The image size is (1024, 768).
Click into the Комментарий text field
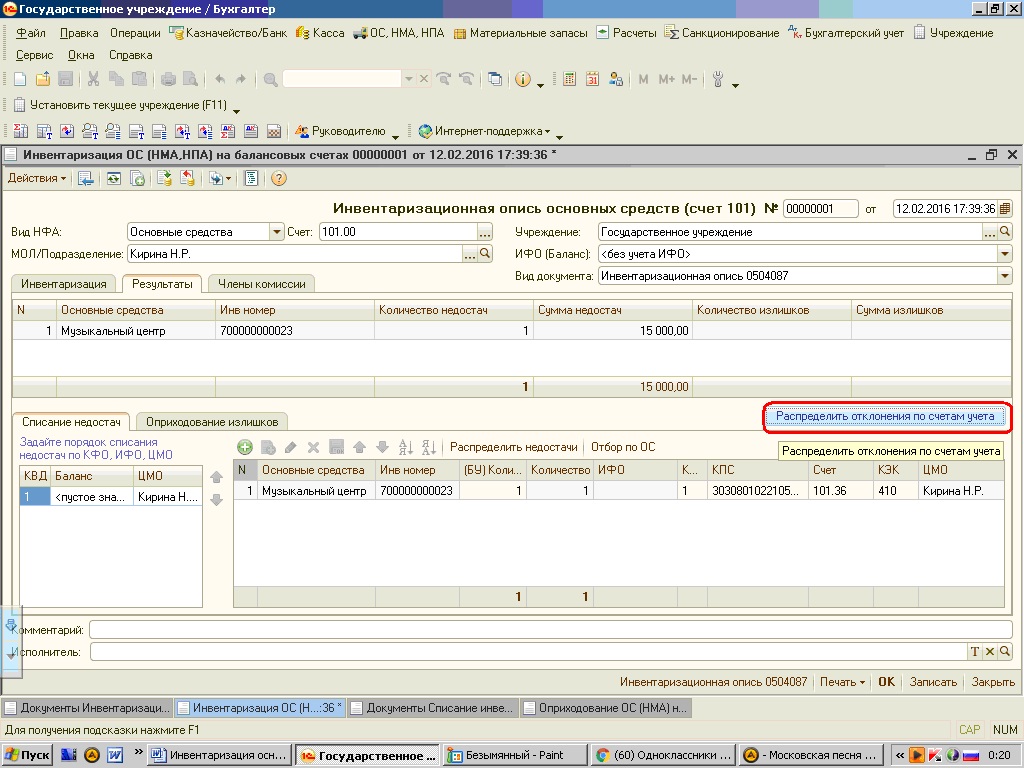550,630
